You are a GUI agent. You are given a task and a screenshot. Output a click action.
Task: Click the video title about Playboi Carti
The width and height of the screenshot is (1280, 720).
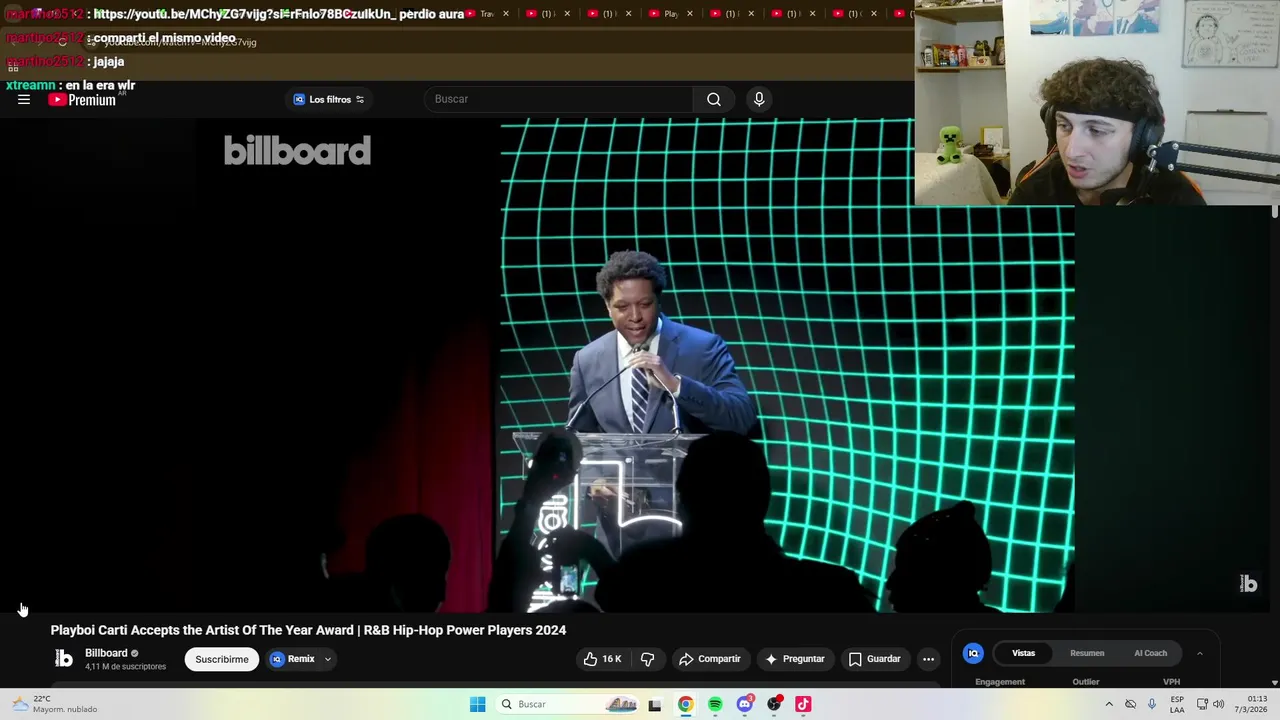click(x=308, y=630)
